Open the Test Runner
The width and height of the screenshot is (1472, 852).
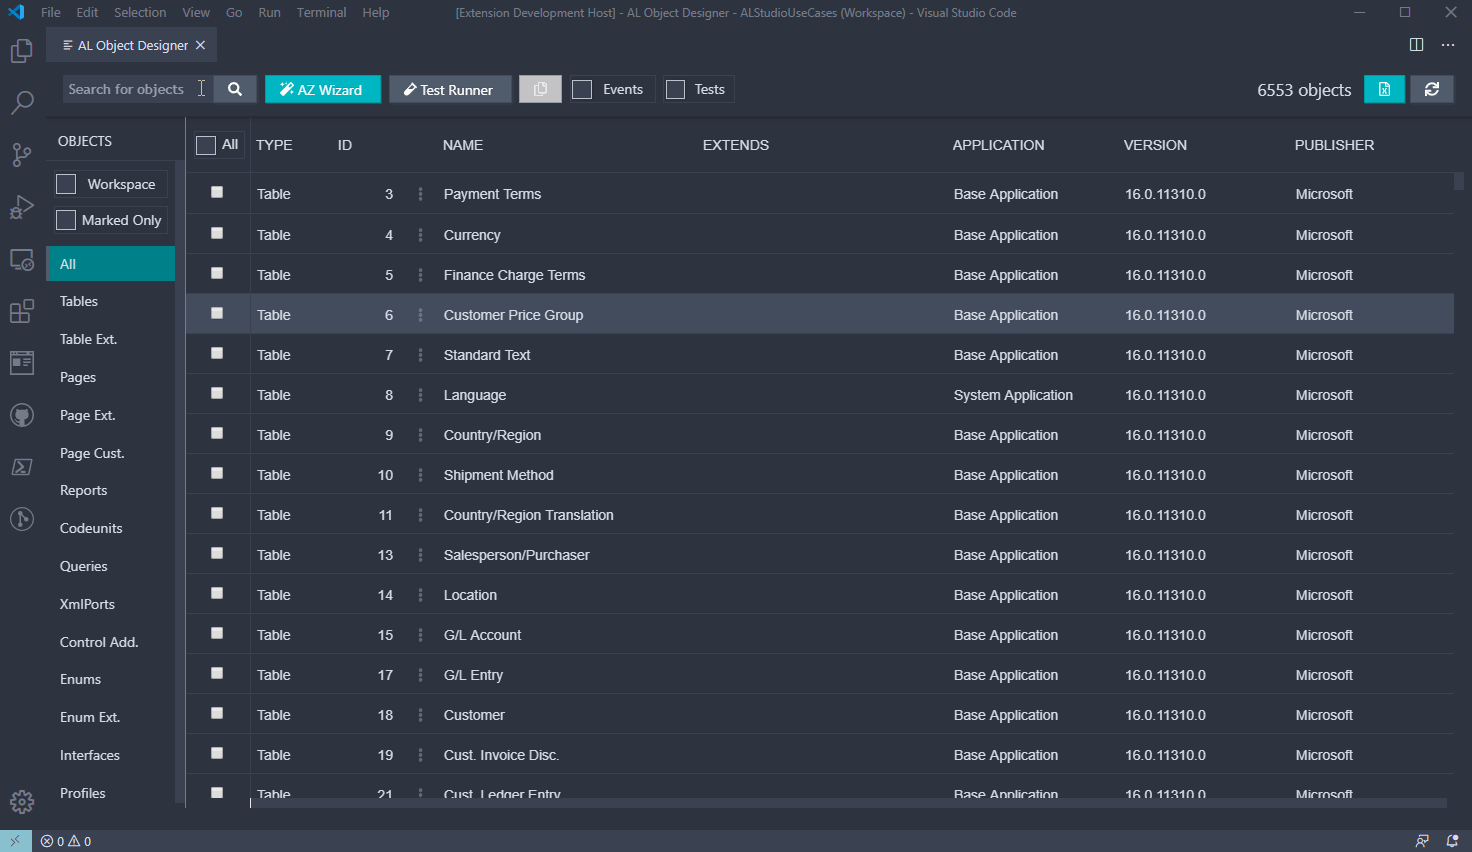point(450,89)
